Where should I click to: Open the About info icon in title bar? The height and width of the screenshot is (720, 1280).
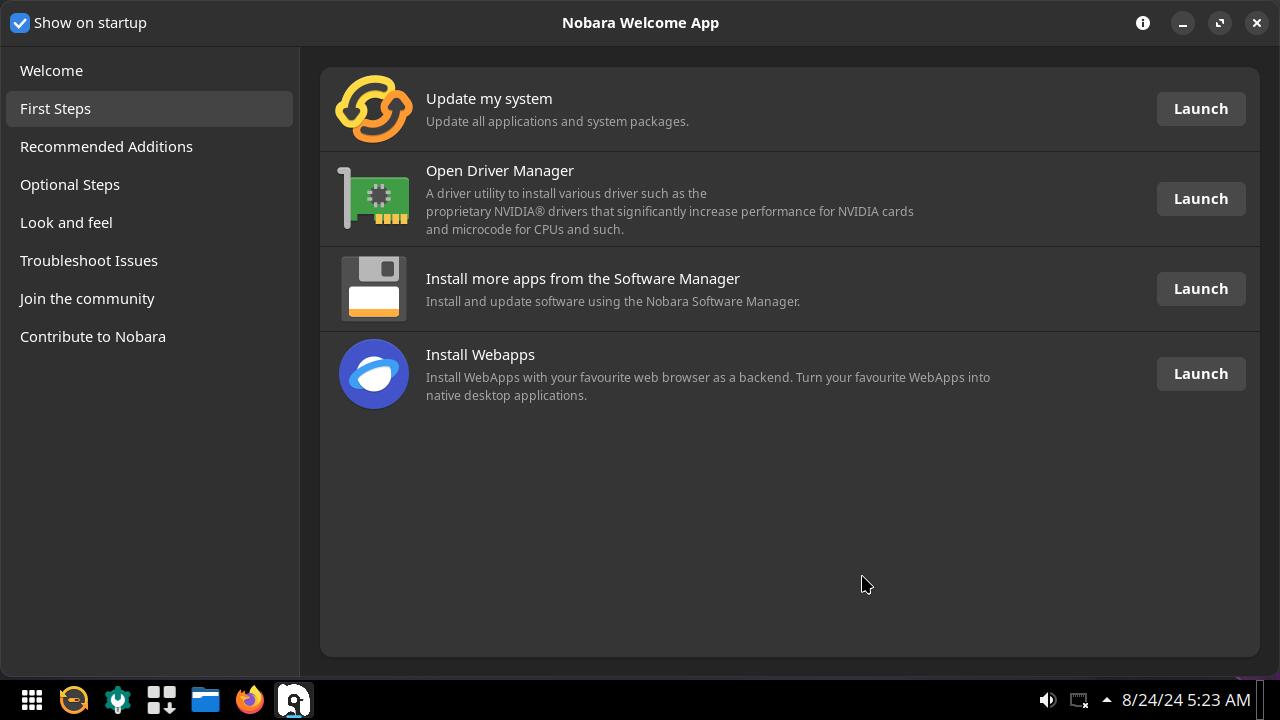tap(1143, 23)
